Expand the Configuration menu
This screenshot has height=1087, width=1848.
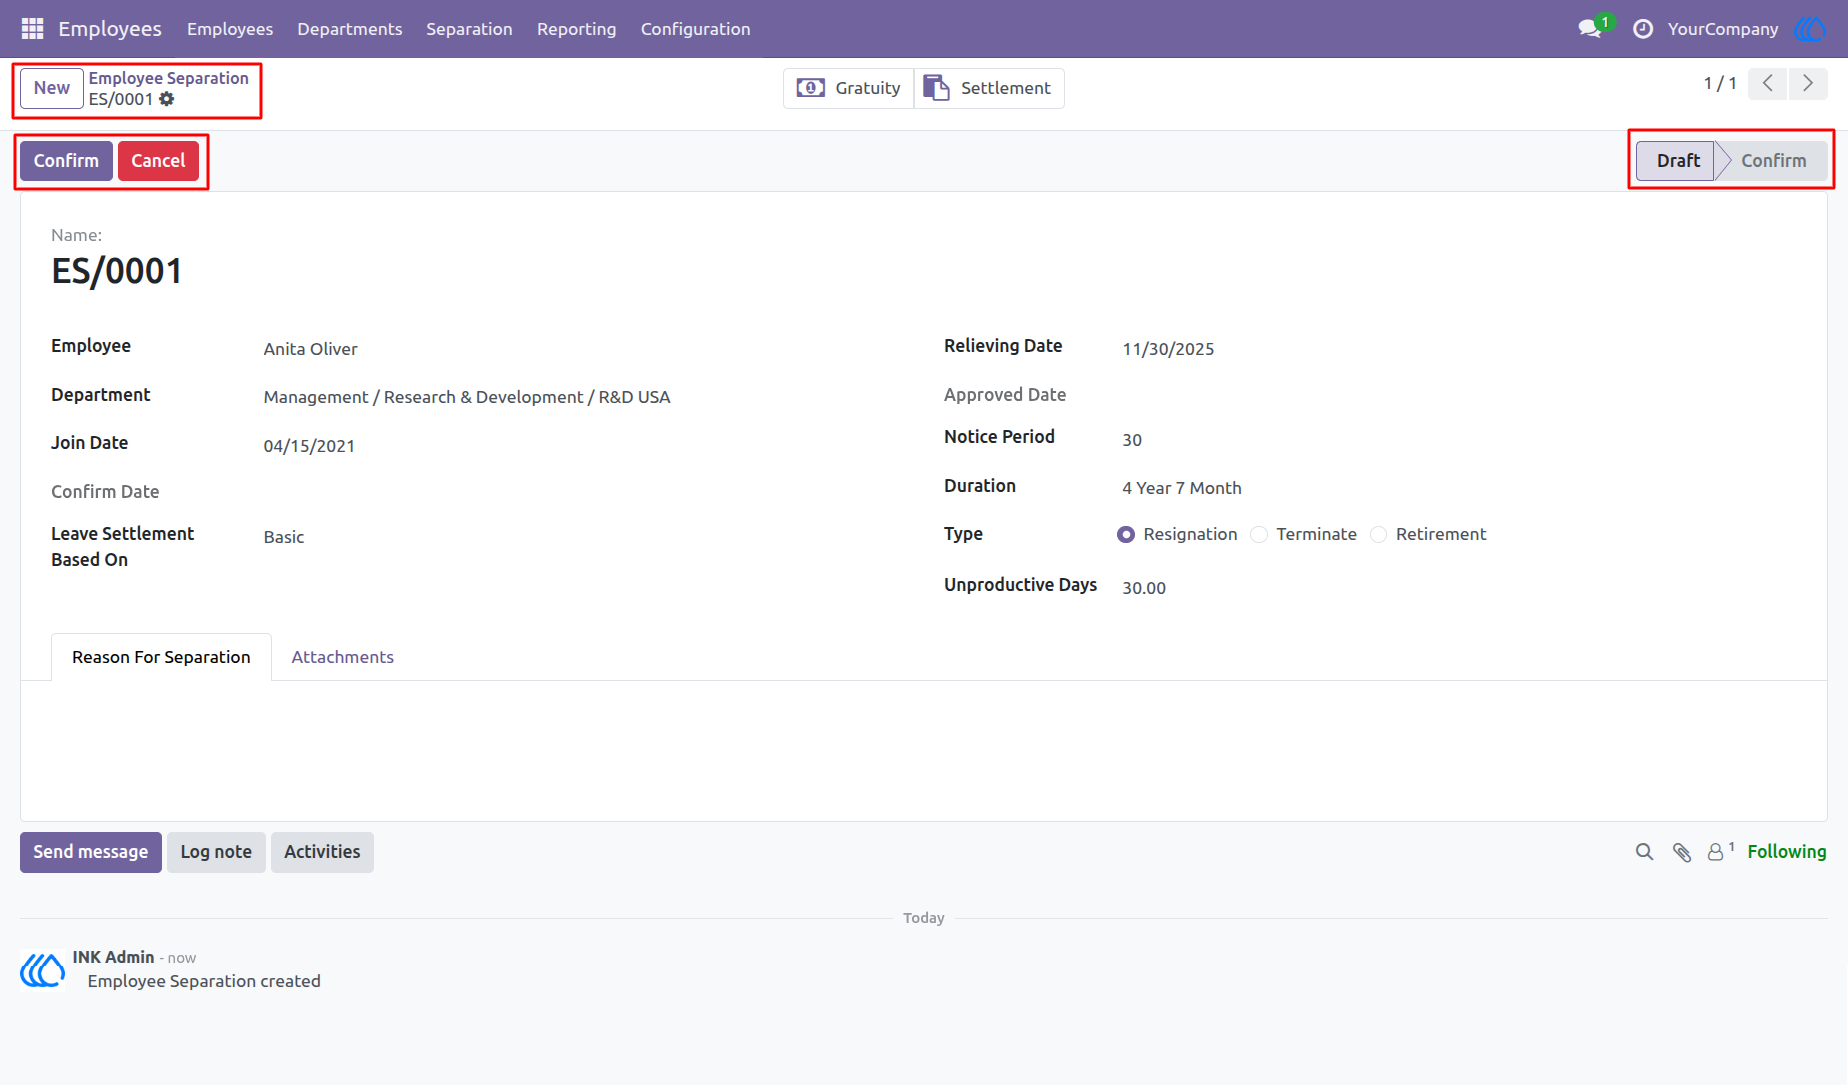pos(695,29)
